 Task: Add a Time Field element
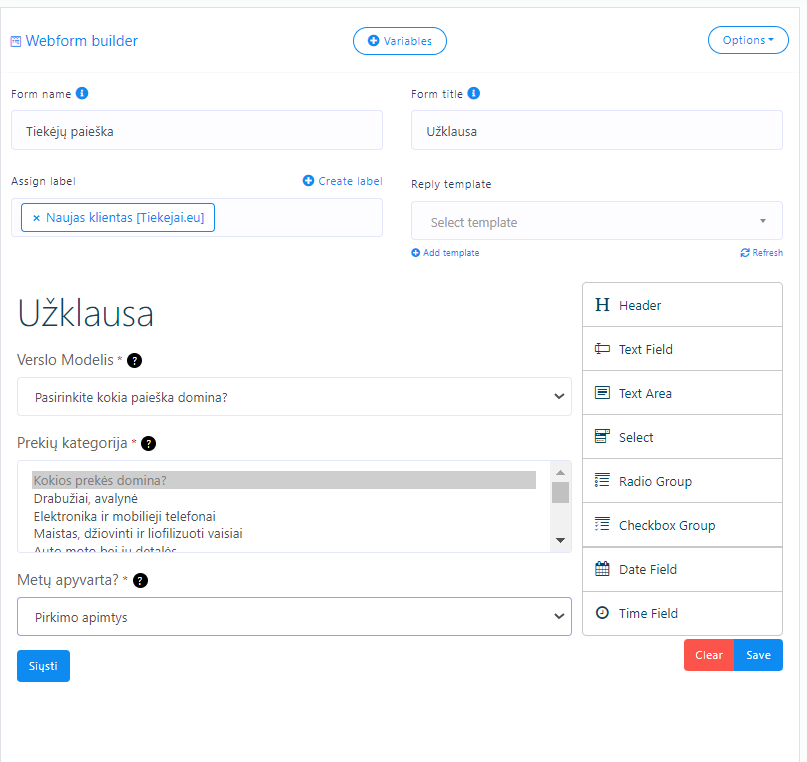point(682,613)
